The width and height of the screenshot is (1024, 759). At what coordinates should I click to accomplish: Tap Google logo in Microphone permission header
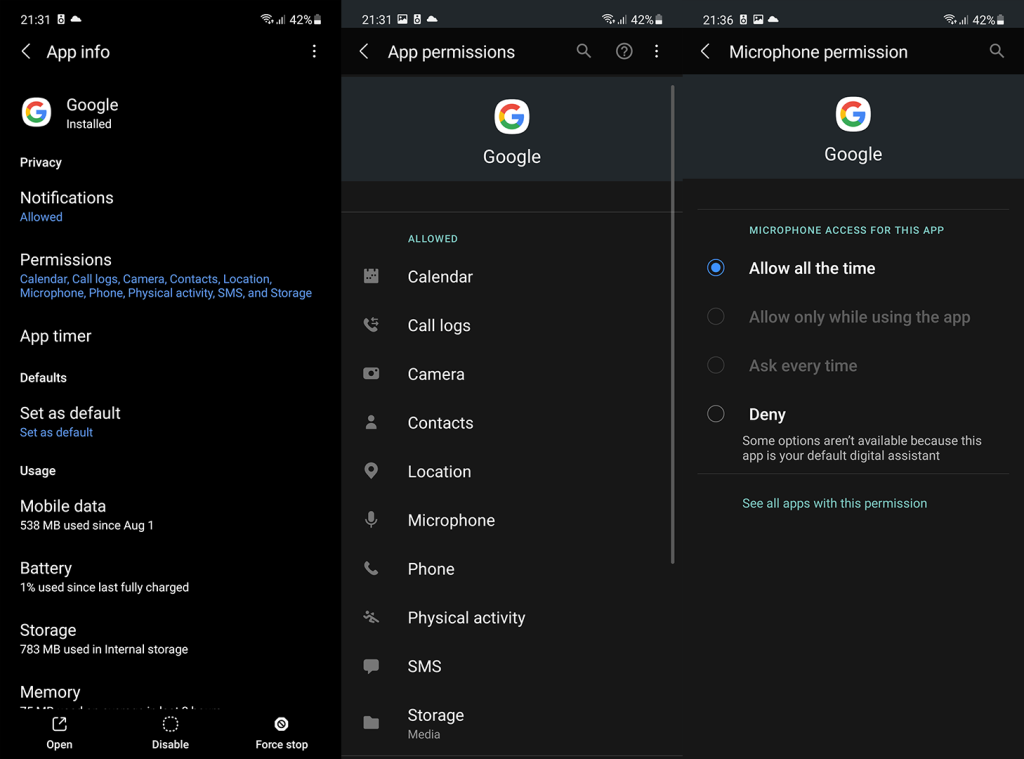tap(853, 114)
